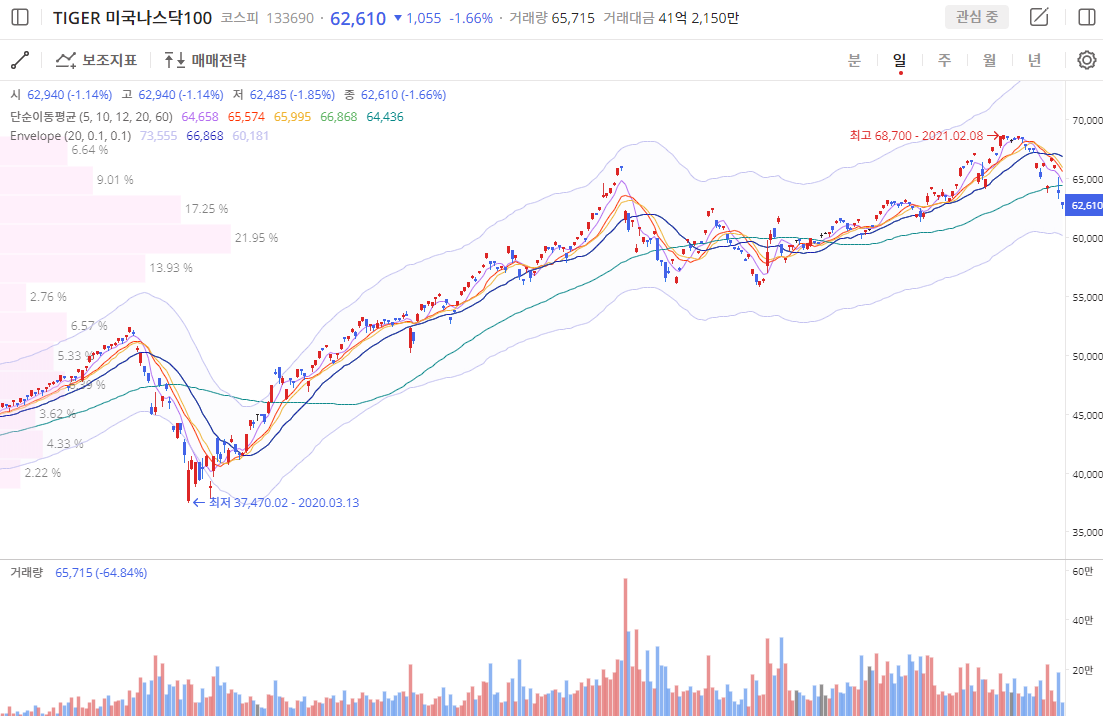Screen dimensions: 1103x716
Task: Open the memo edit icon
Action: click(1039, 17)
